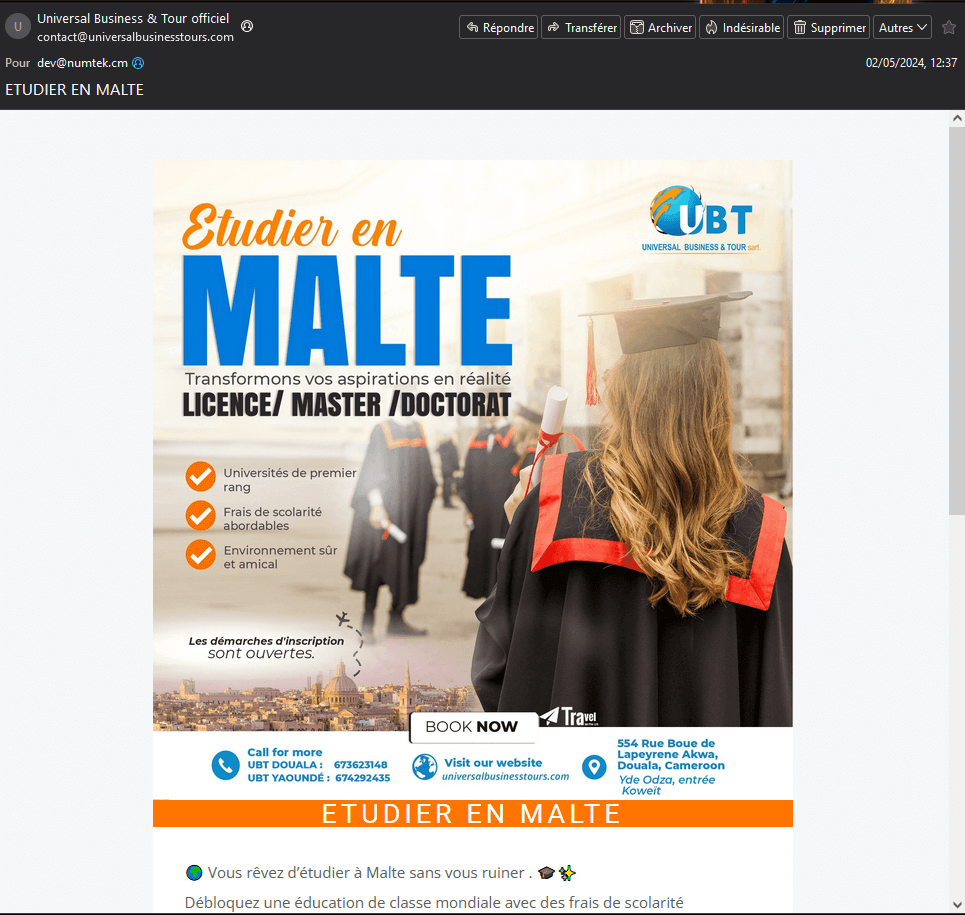Click the location pin icon by address

pos(594,766)
